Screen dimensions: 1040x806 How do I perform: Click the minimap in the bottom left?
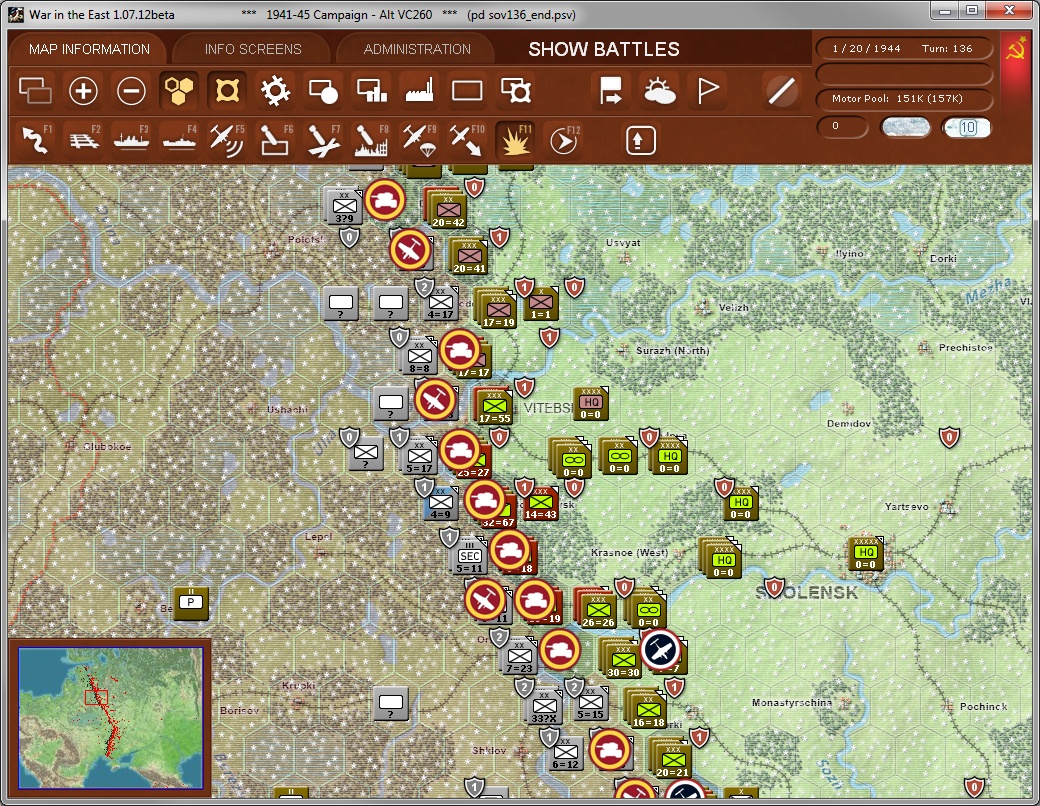coord(110,717)
